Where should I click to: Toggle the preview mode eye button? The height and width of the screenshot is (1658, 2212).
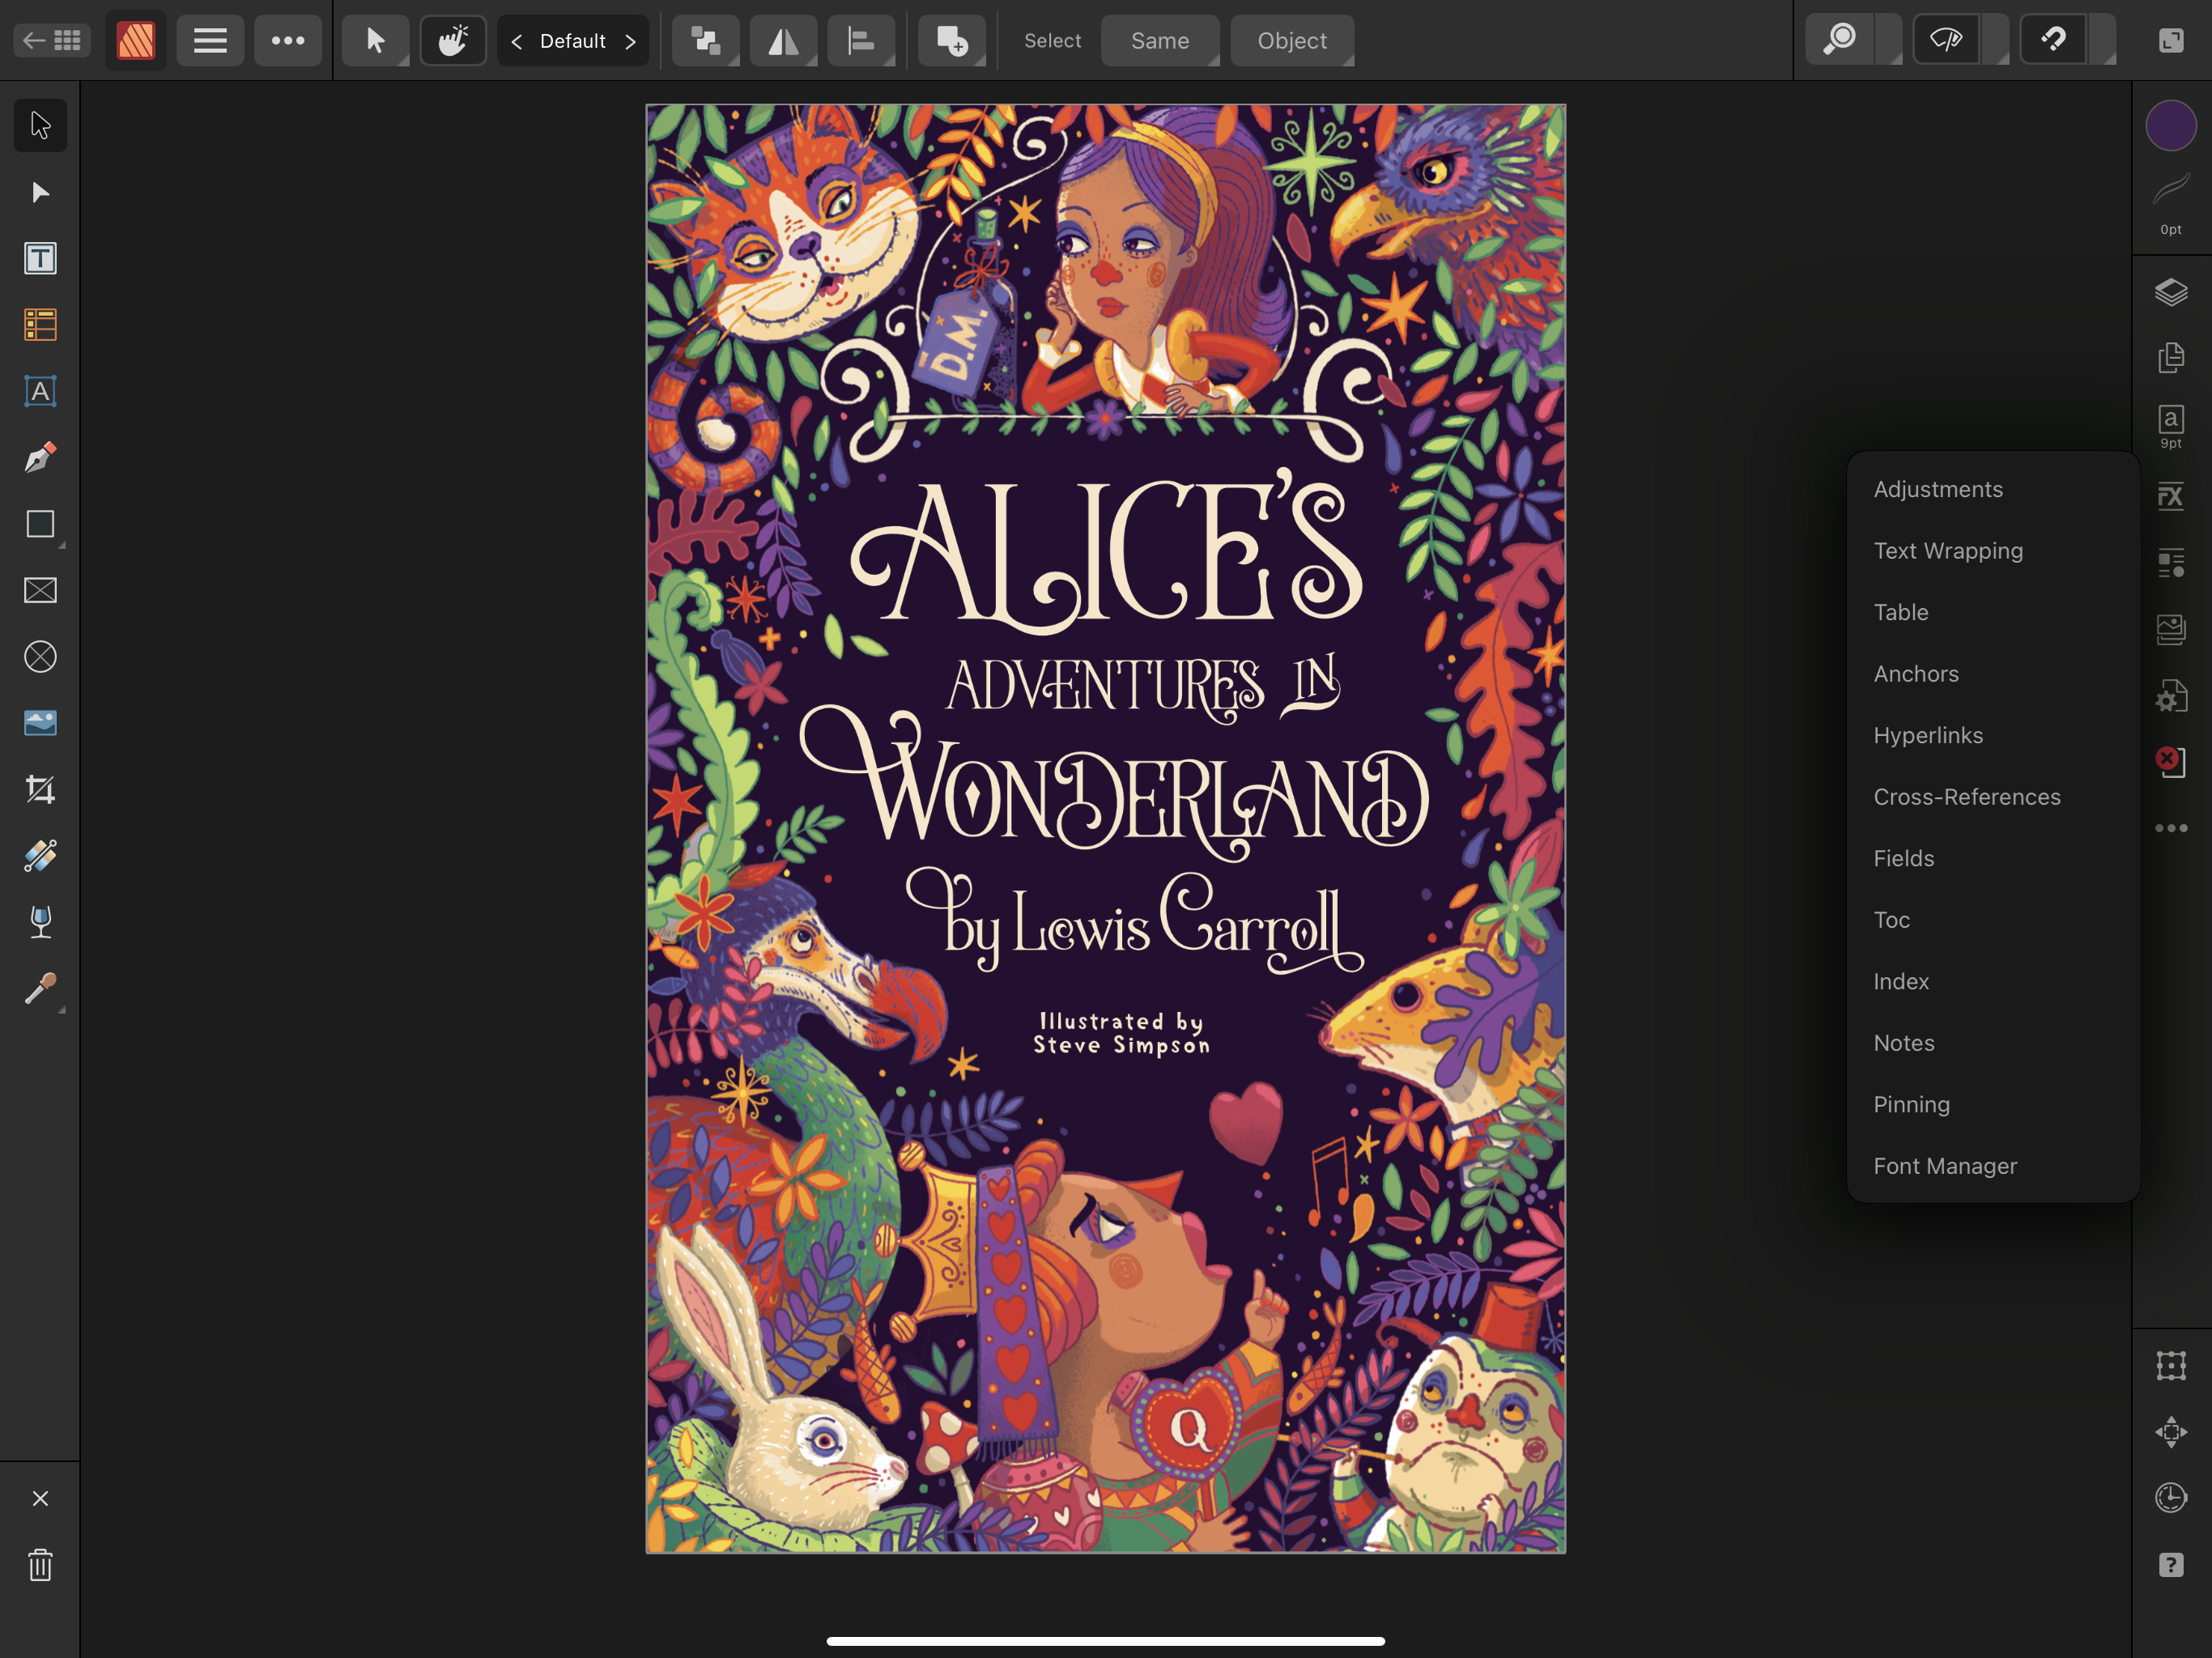(x=1946, y=40)
